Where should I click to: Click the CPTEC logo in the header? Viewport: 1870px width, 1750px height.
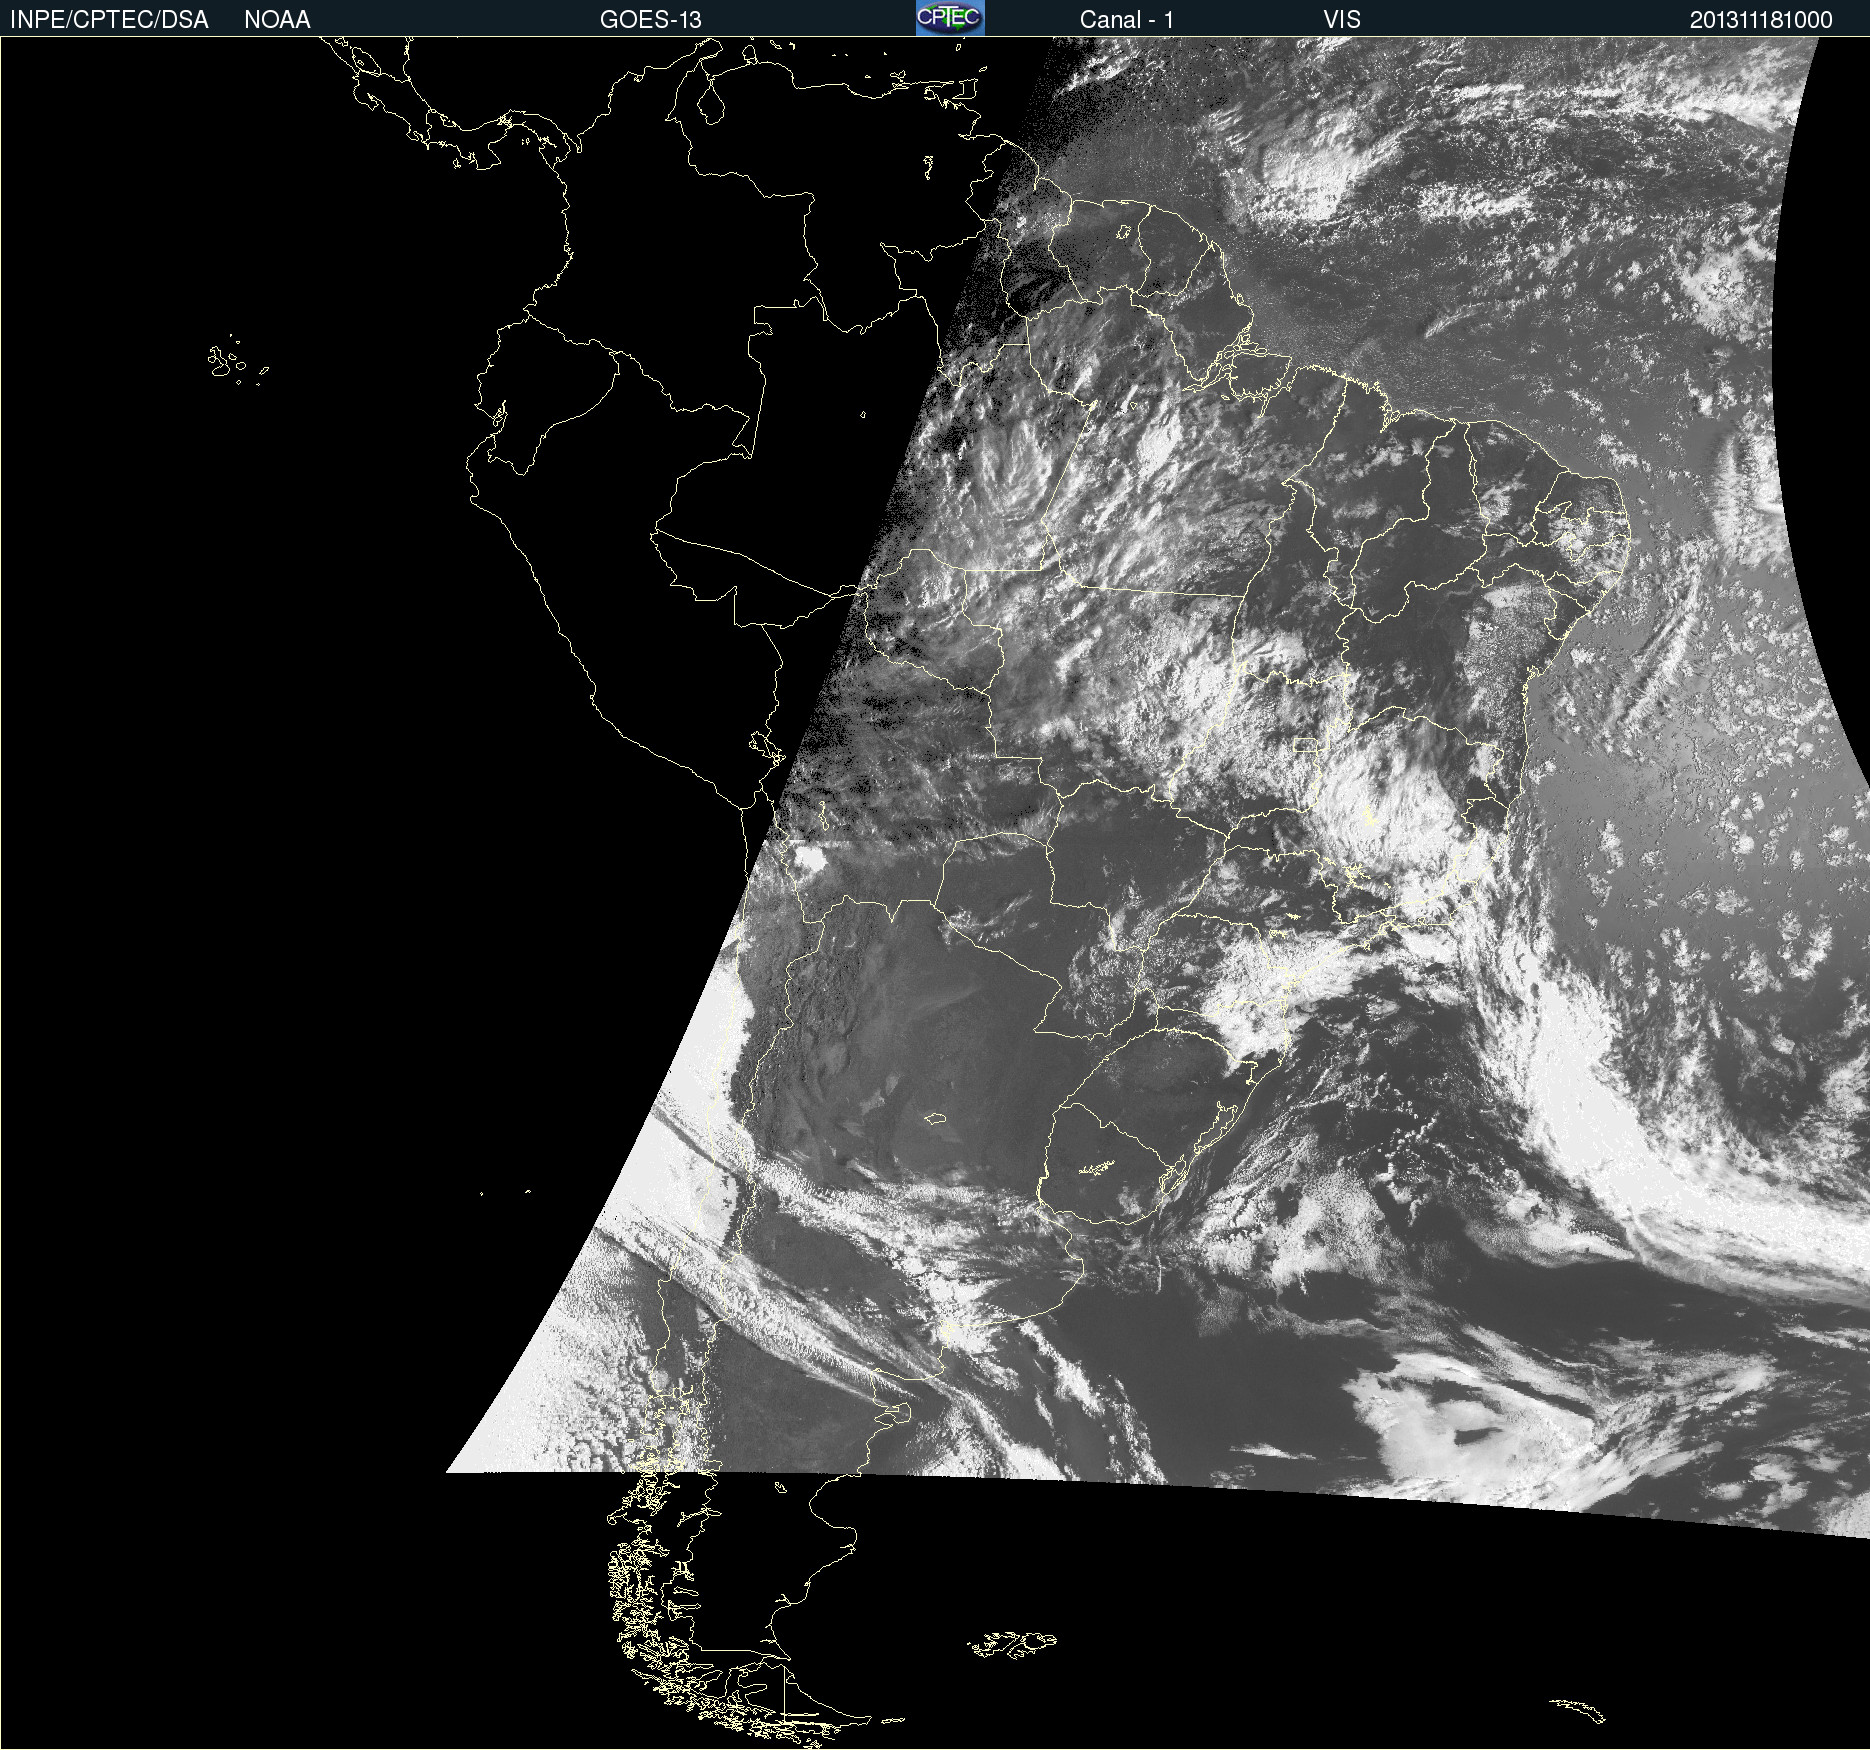coord(950,18)
